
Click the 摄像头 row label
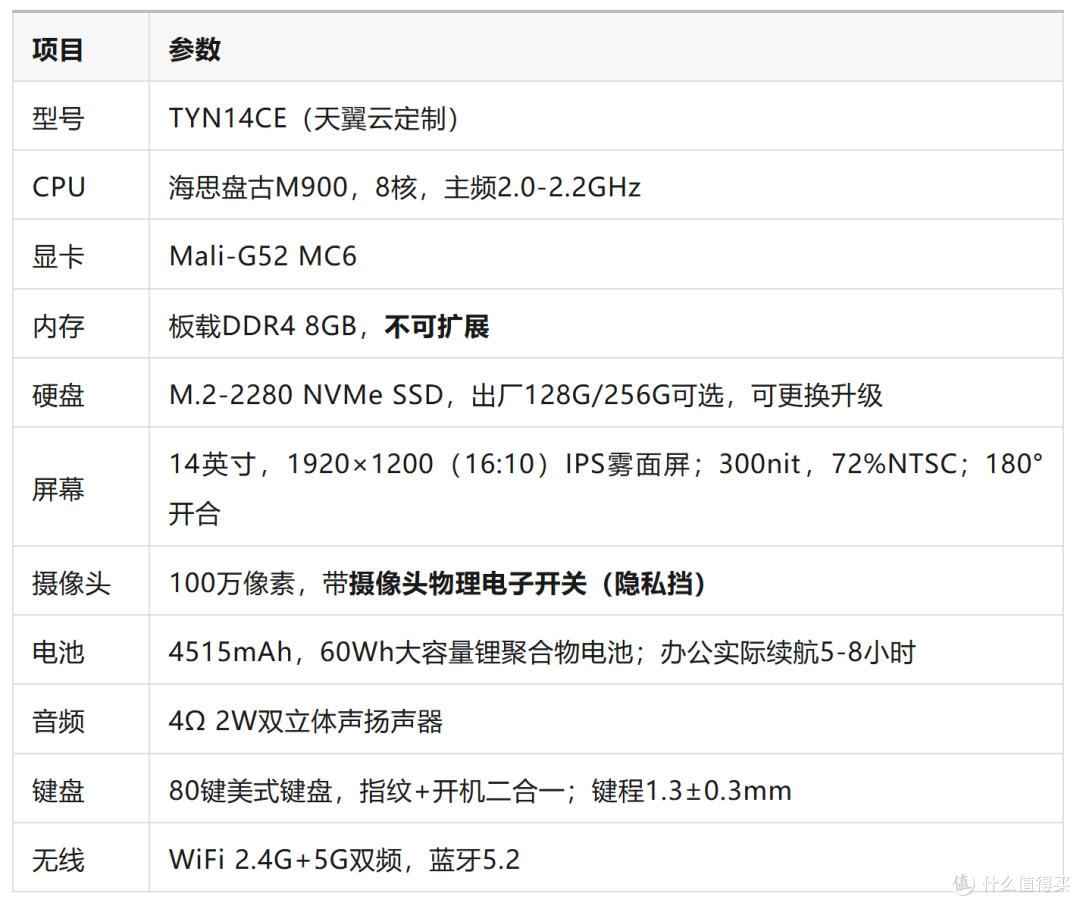(71, 583)
